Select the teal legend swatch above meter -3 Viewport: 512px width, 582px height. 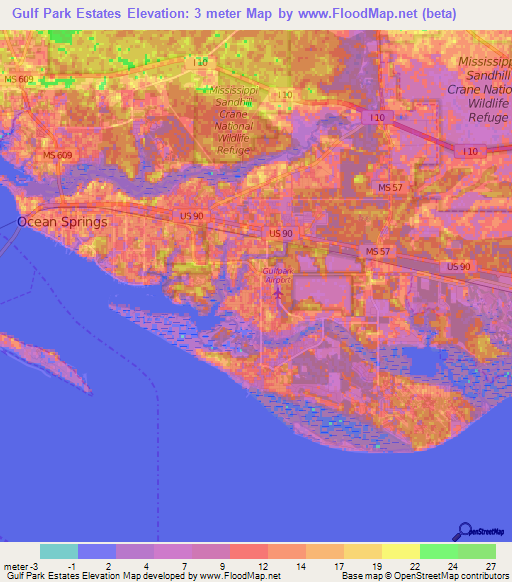coord(59,552)
